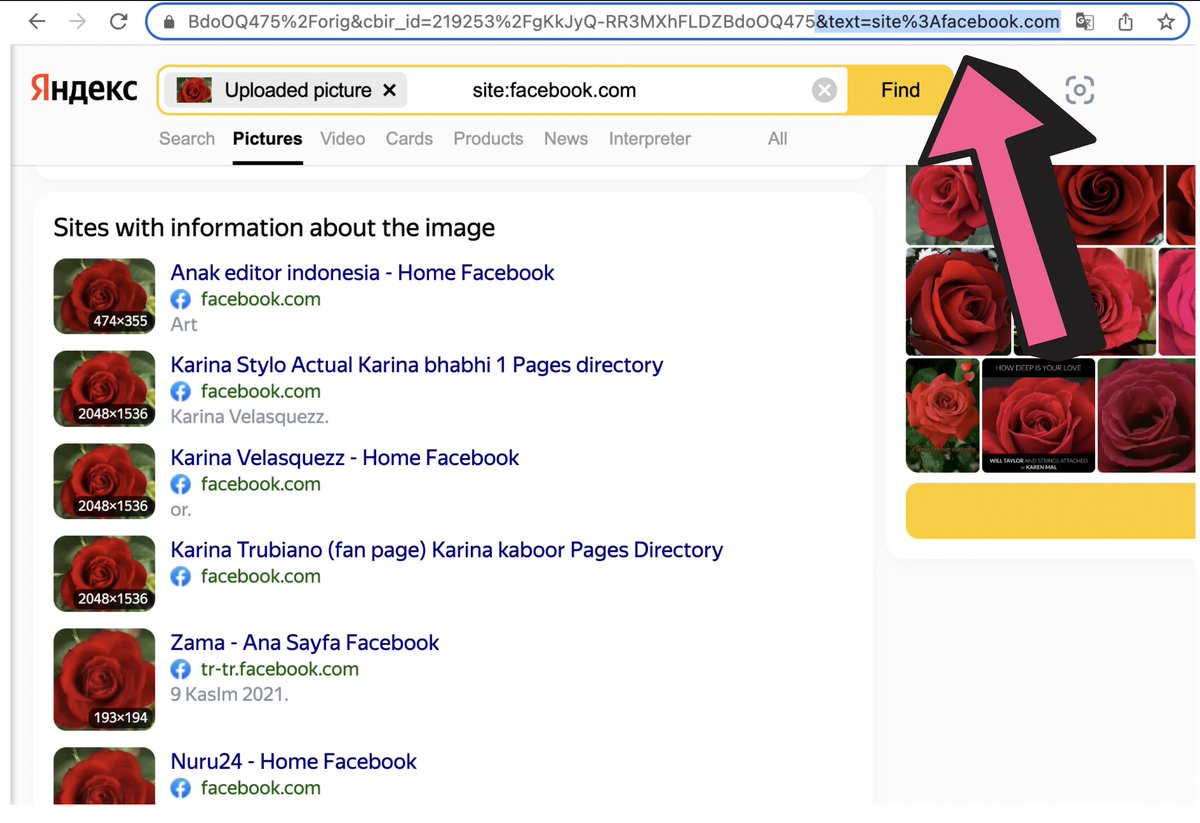This screenshot has height=823, width=1200.
Task: Open the image search camera icon
Action: pyautogui.click(x=1079, y=90)
